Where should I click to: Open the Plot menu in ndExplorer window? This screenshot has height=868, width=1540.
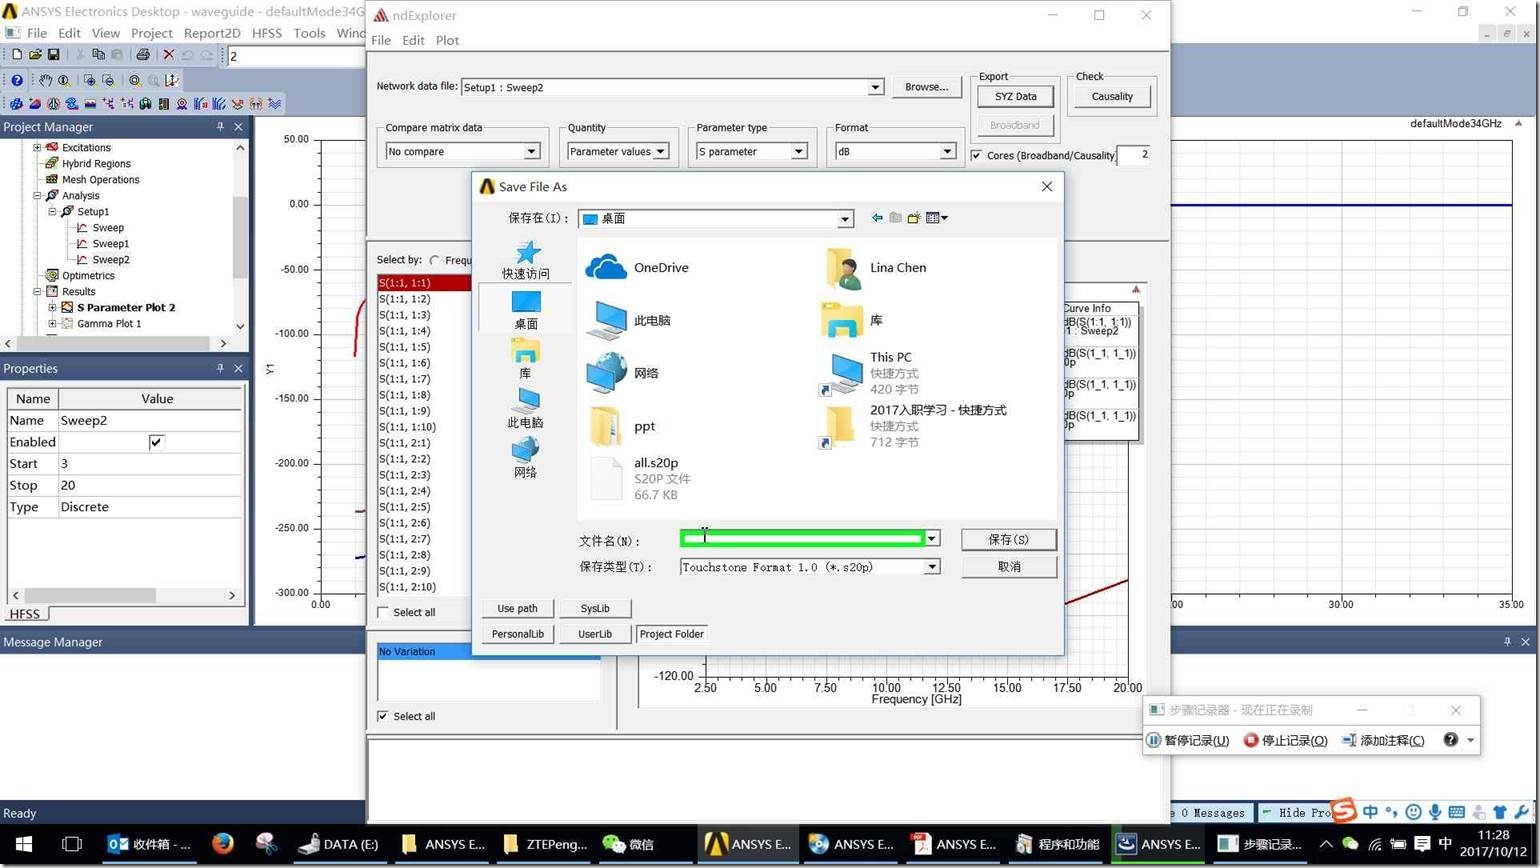447,40
